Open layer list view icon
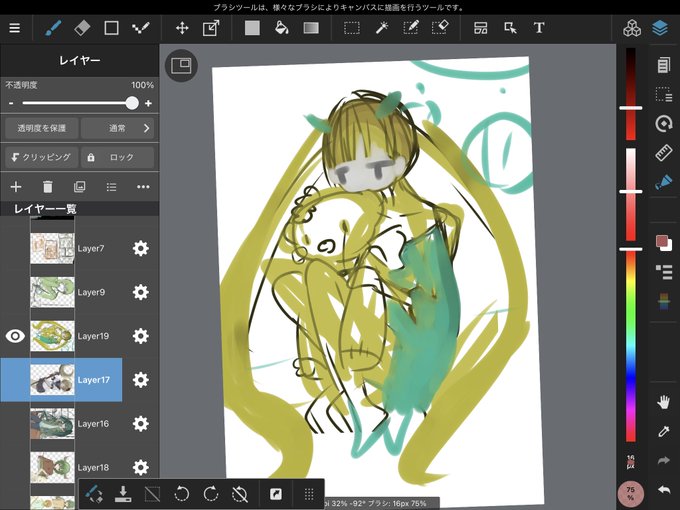 (111, 187)
